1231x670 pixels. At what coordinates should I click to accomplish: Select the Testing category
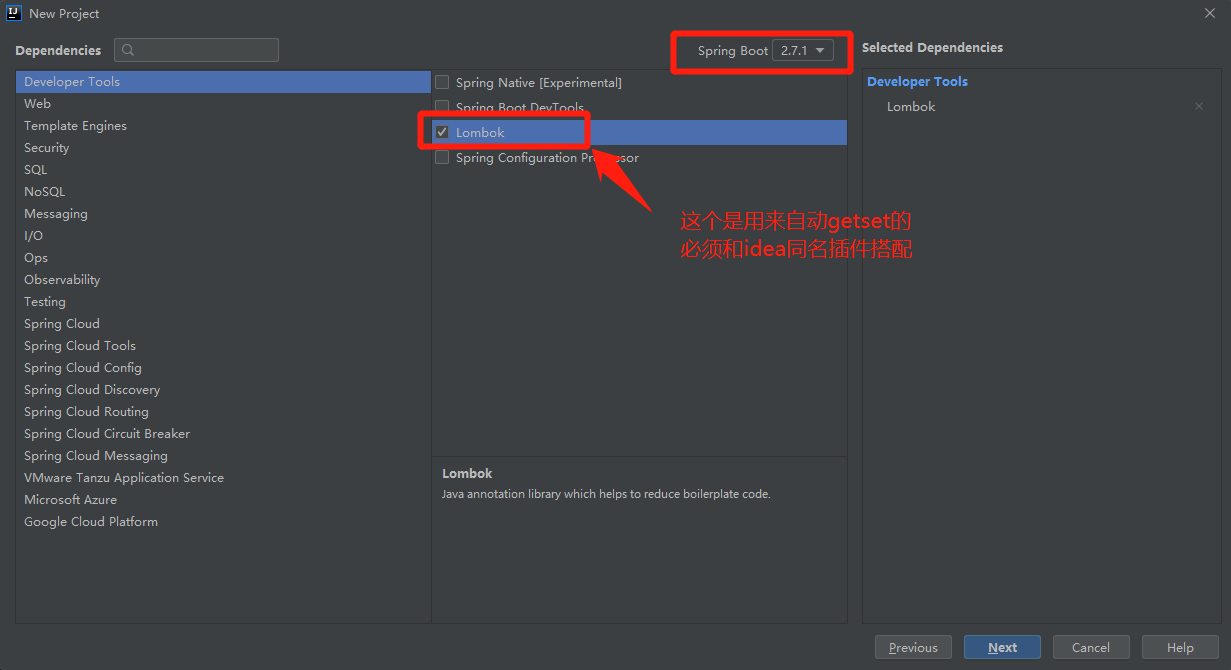coord(223,302)
